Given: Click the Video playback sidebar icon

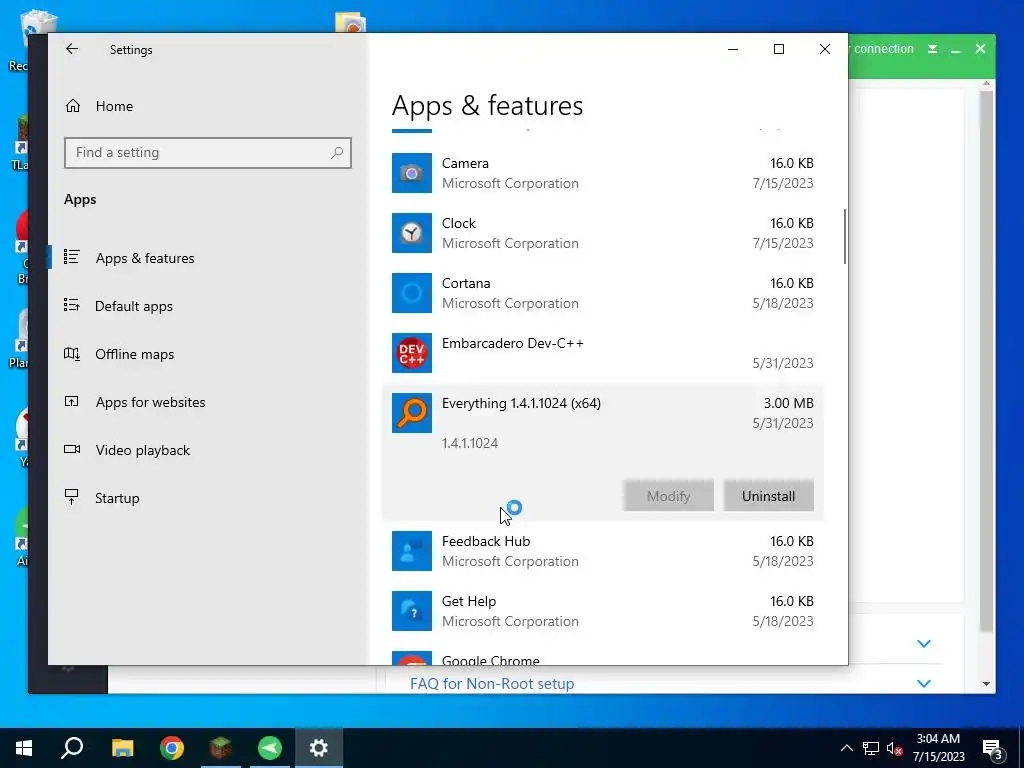Looking at the screenshot, I should click(x=72, y=449).
